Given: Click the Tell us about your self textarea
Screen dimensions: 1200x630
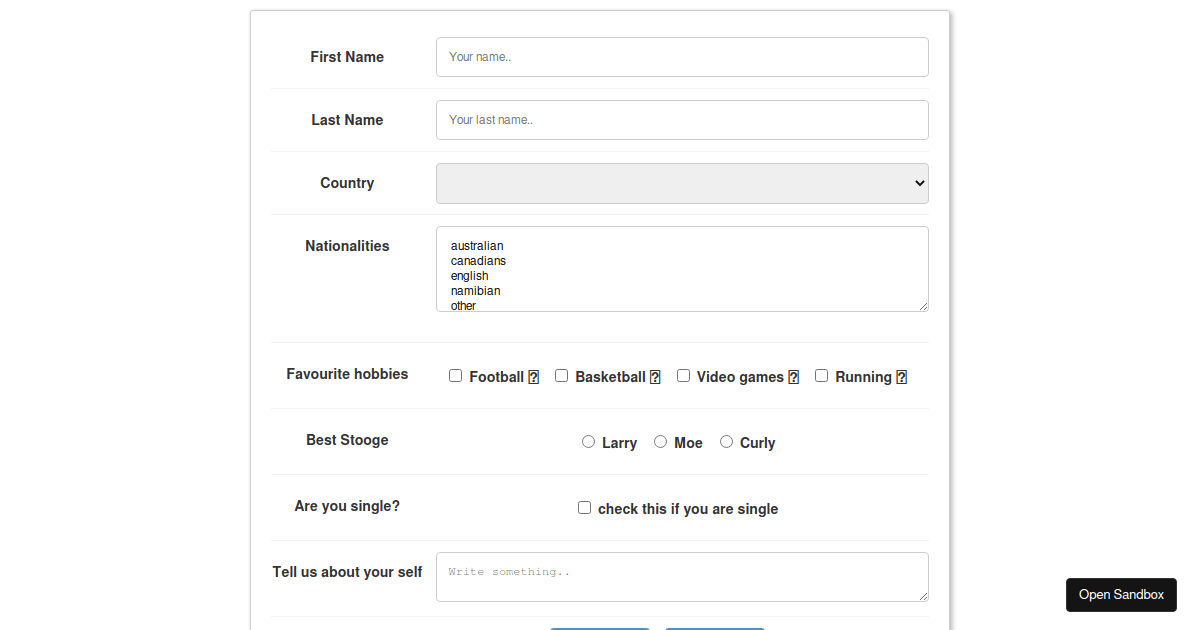Looking at the screenshot, I should pyautogui.click(x=682, y=576).
